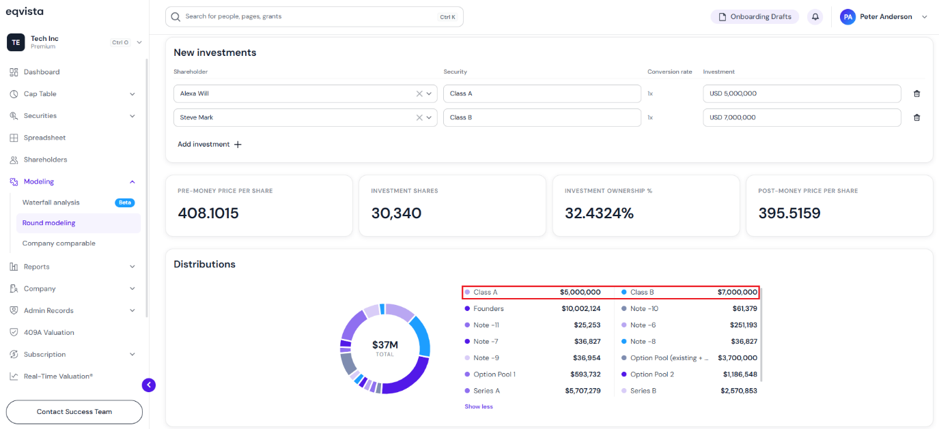Image resolution: width=939 pixels, height=429 pixels.
Task: Click the Class B legend color dot
Action: coord(623,292)
